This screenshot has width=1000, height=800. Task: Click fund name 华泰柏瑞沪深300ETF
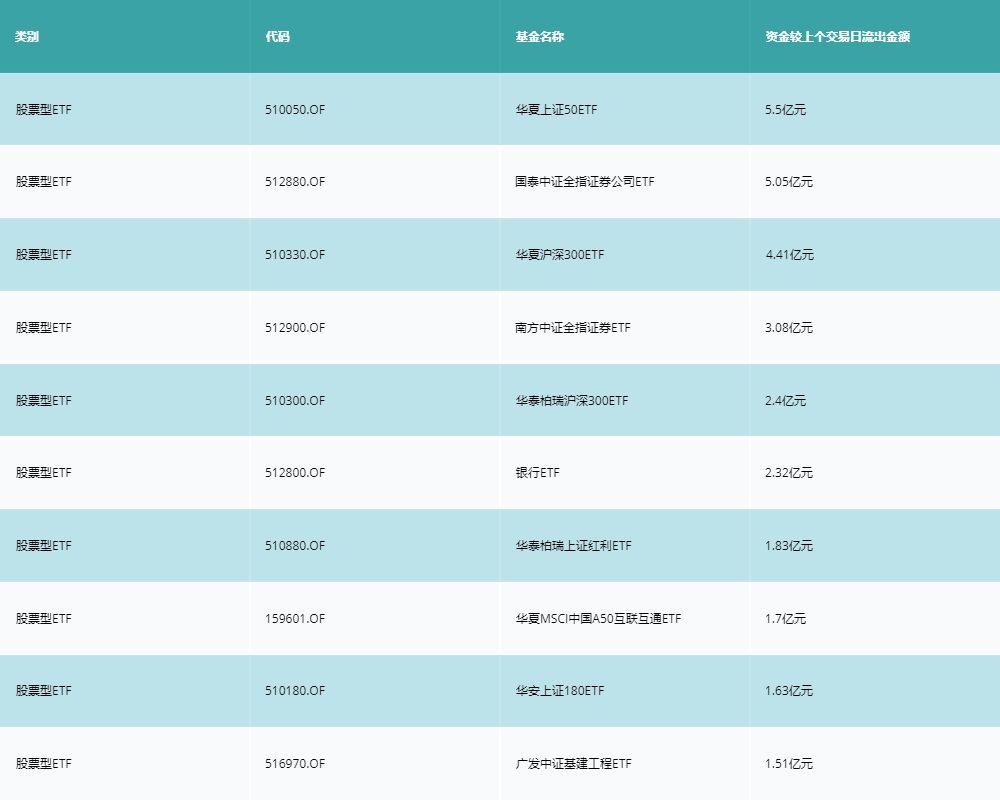click(x=571, y=400)
